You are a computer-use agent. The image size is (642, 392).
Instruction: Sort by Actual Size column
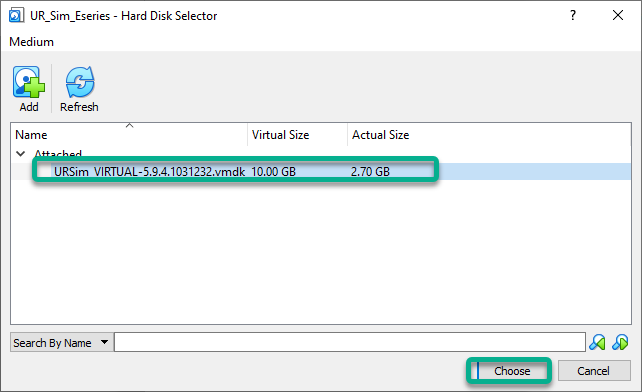(489, 134)
